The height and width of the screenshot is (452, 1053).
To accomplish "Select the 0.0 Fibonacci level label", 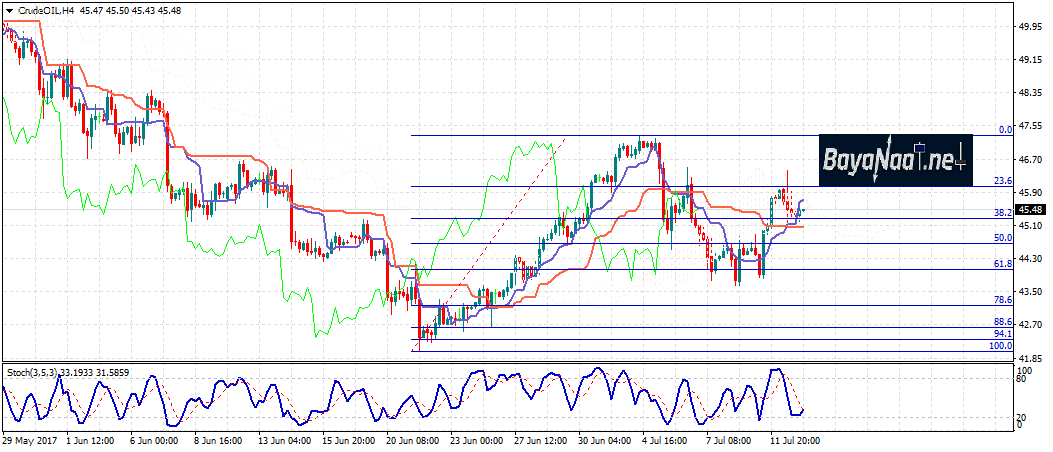I will click(x=1005, y=130).
